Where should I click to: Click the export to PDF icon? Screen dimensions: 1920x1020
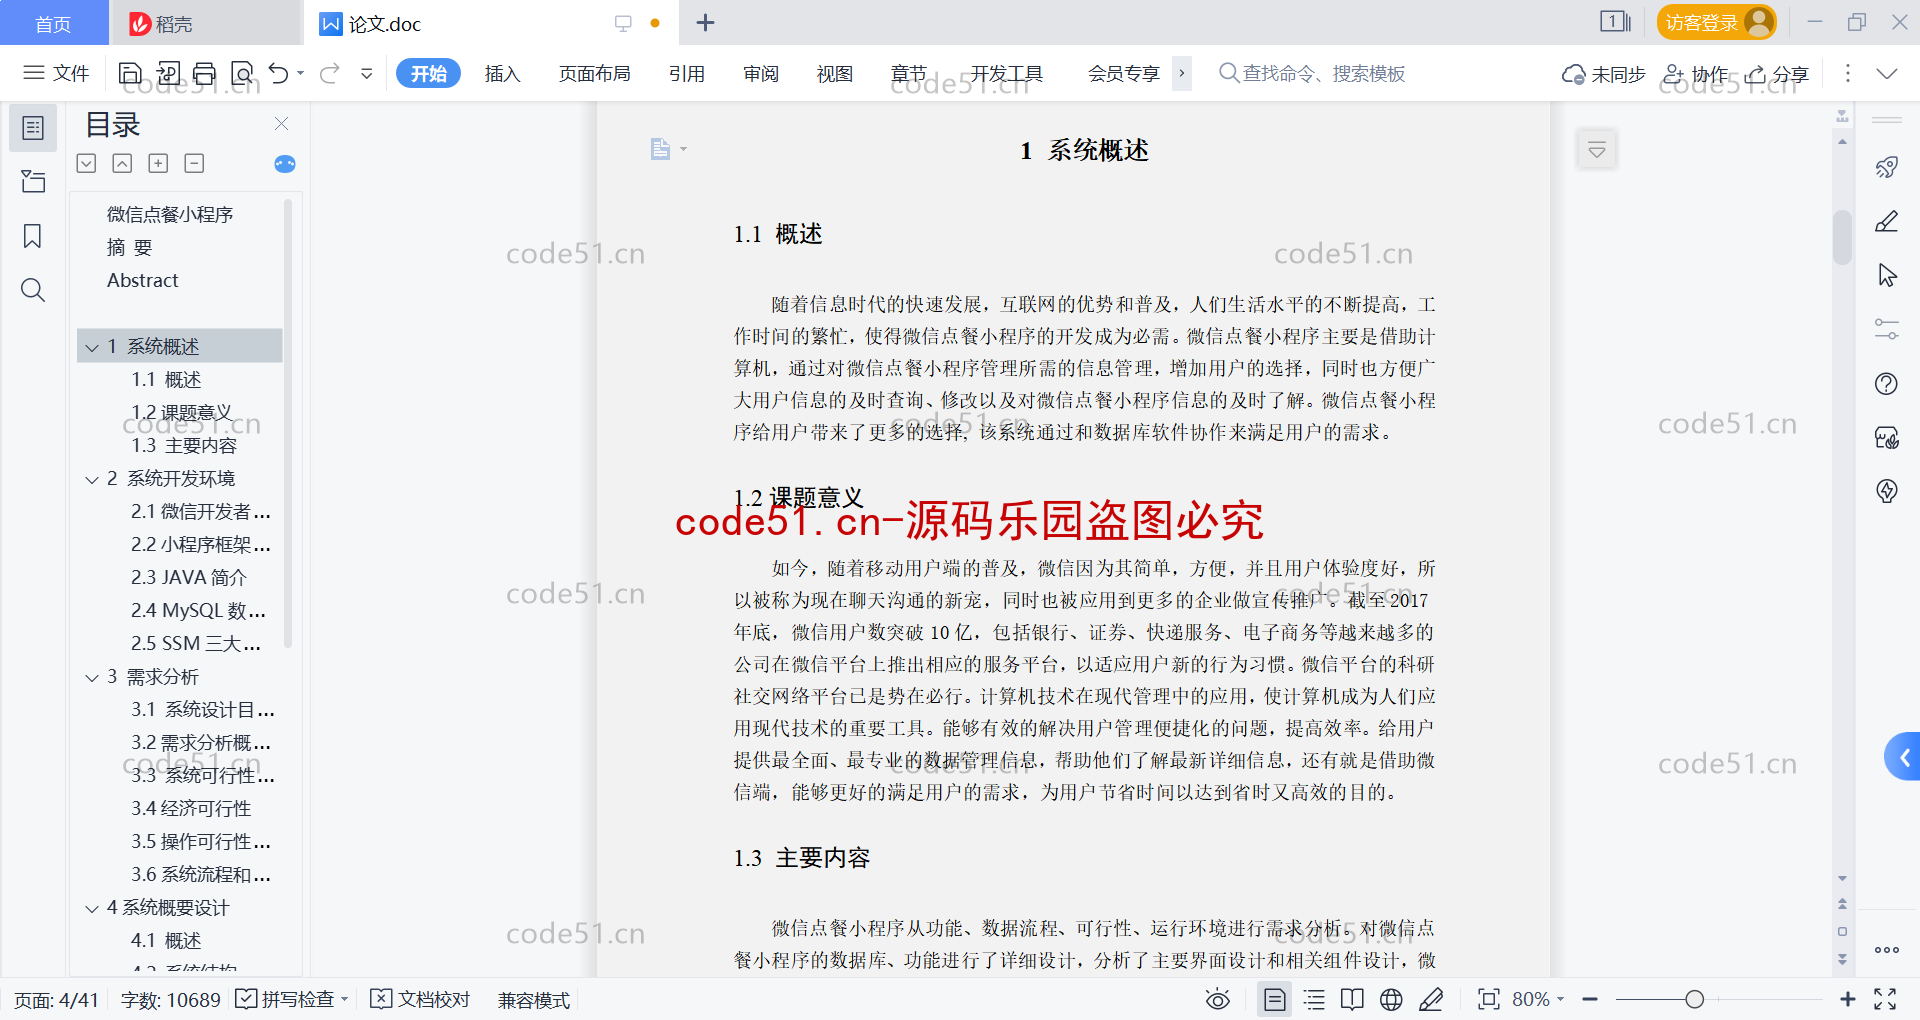(x=168, y=73)
